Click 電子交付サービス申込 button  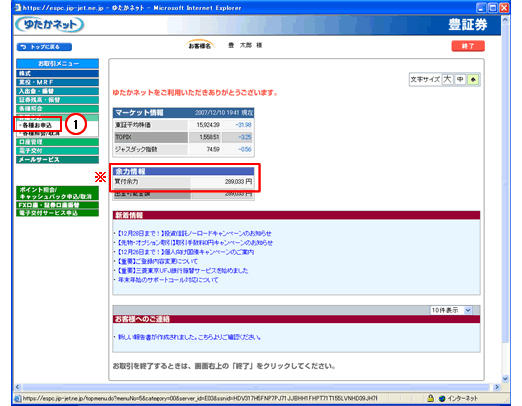pos(57,213)
